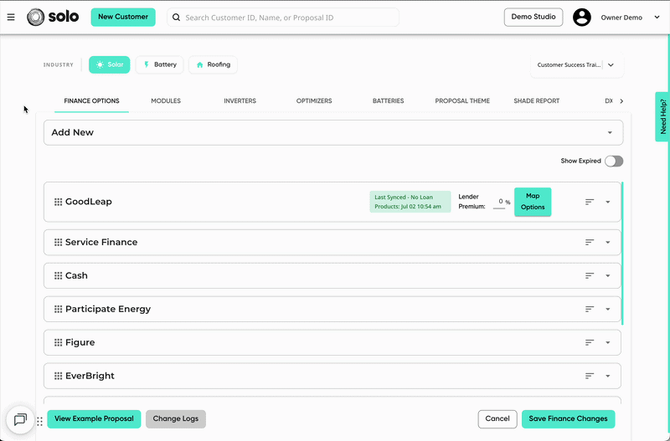Click the Participate Energy lender name

108,309
